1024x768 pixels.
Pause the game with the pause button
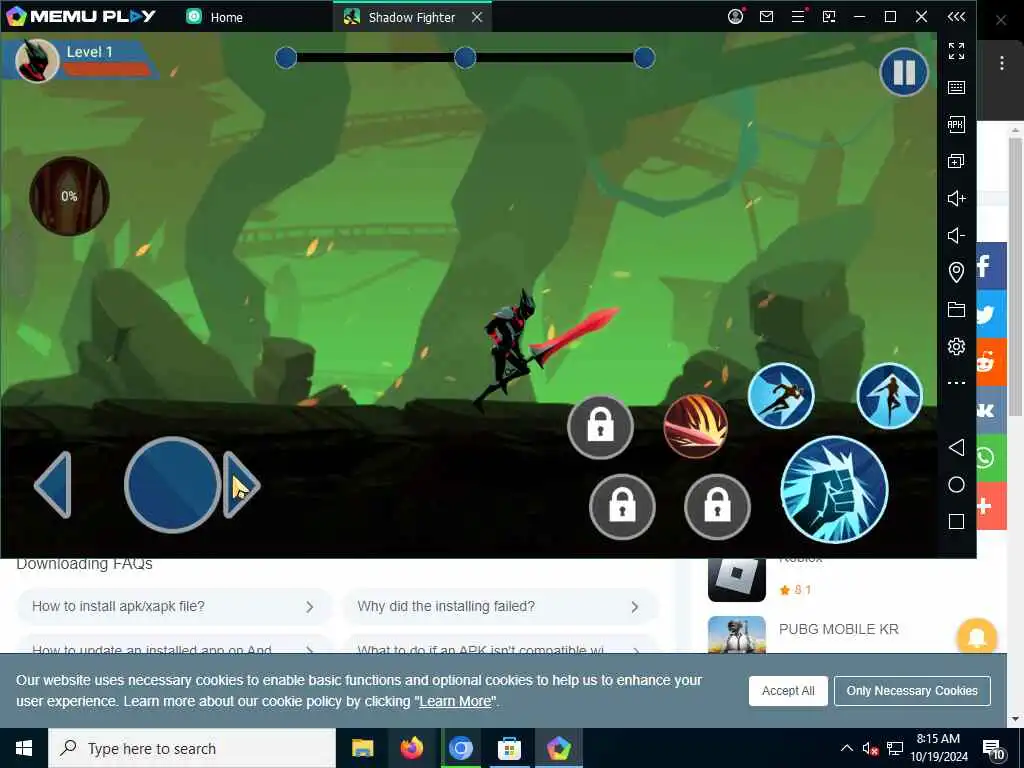coord(904,72)
